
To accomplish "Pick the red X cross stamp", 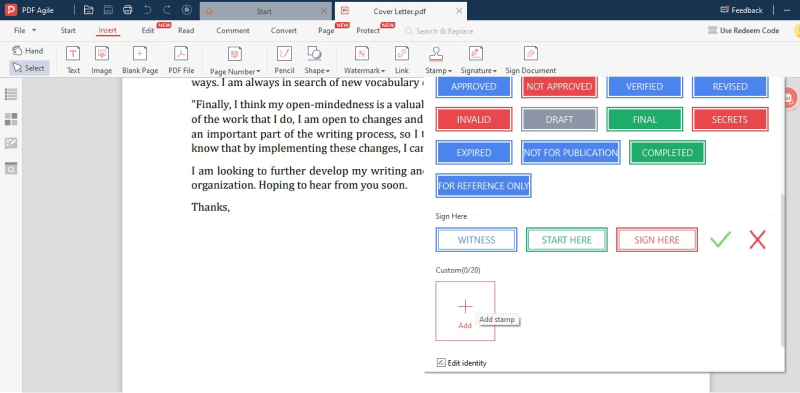I will (x=758, y=239).
